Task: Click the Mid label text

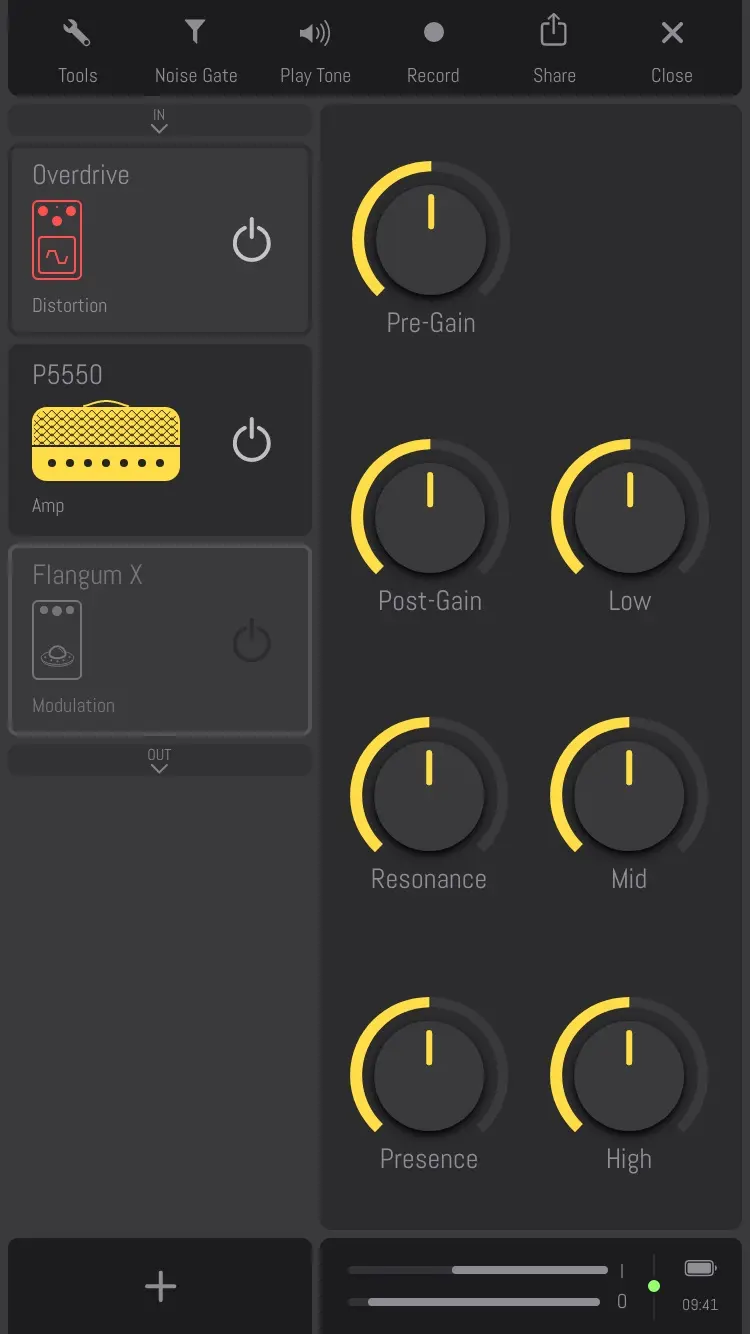Action: click(x=629, y=879)
